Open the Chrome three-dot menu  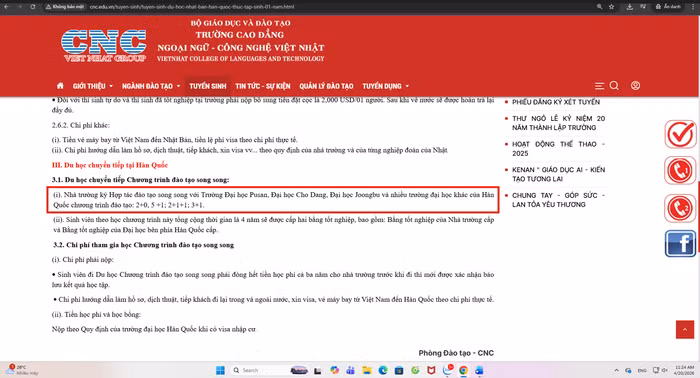tap(693, 7)
